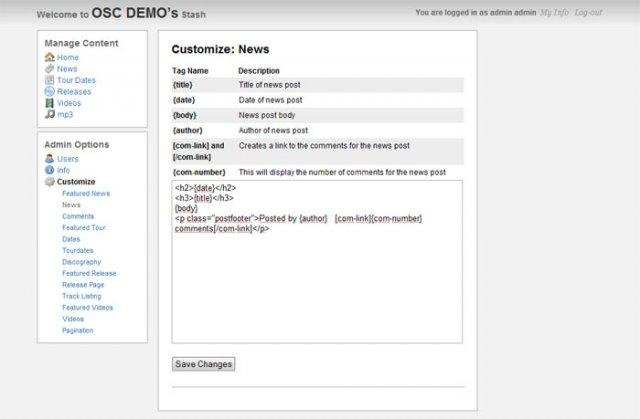The image size is (640, 419).
Task: Click the 'Customize: News' heading
Action: pyautogui.click(x=220, y=49)
